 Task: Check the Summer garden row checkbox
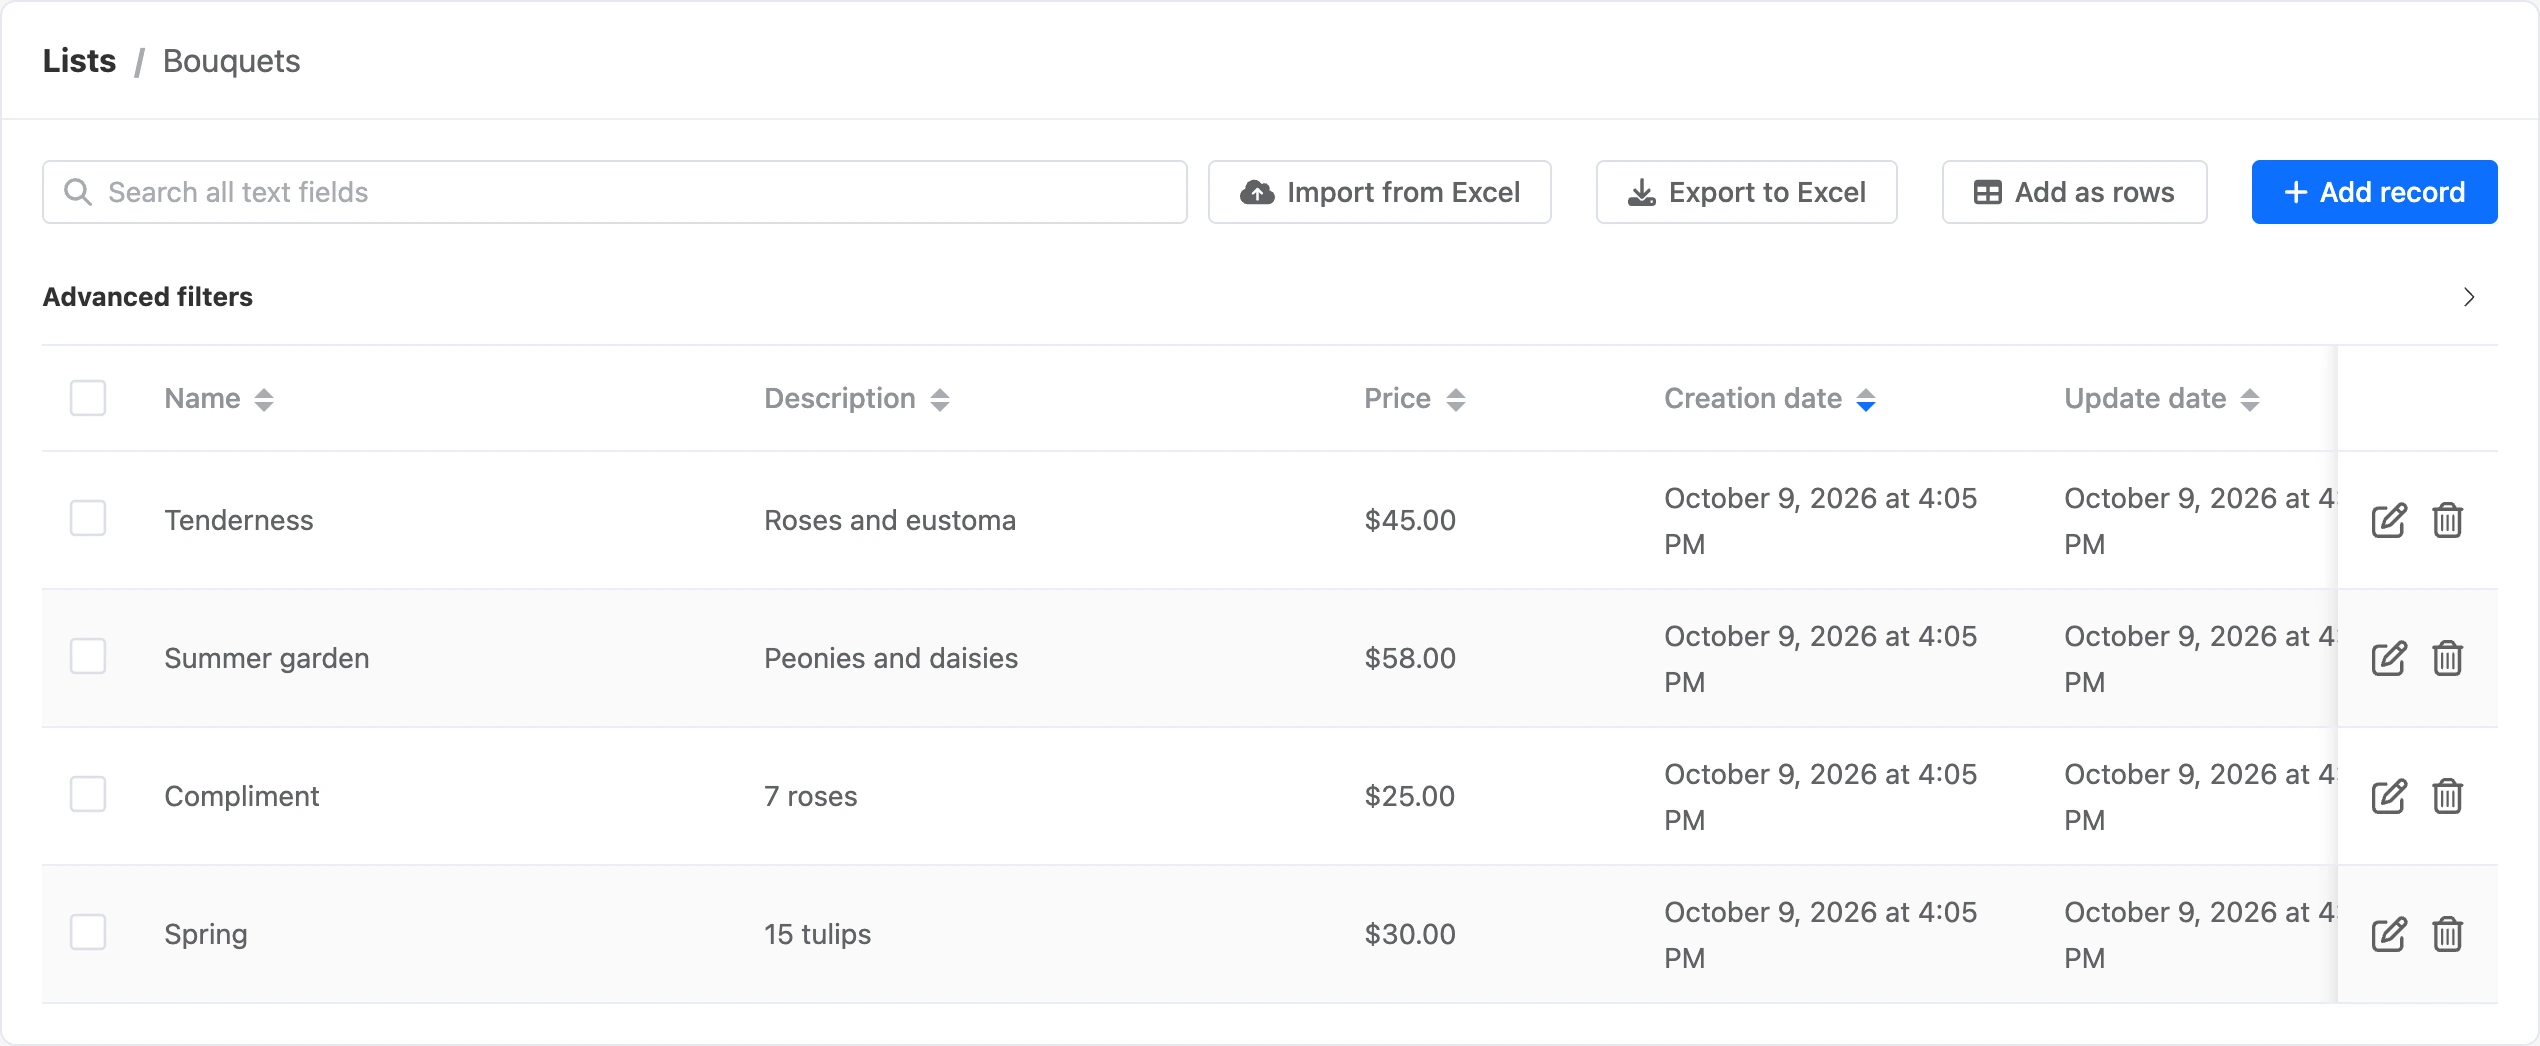coord(88,656)
